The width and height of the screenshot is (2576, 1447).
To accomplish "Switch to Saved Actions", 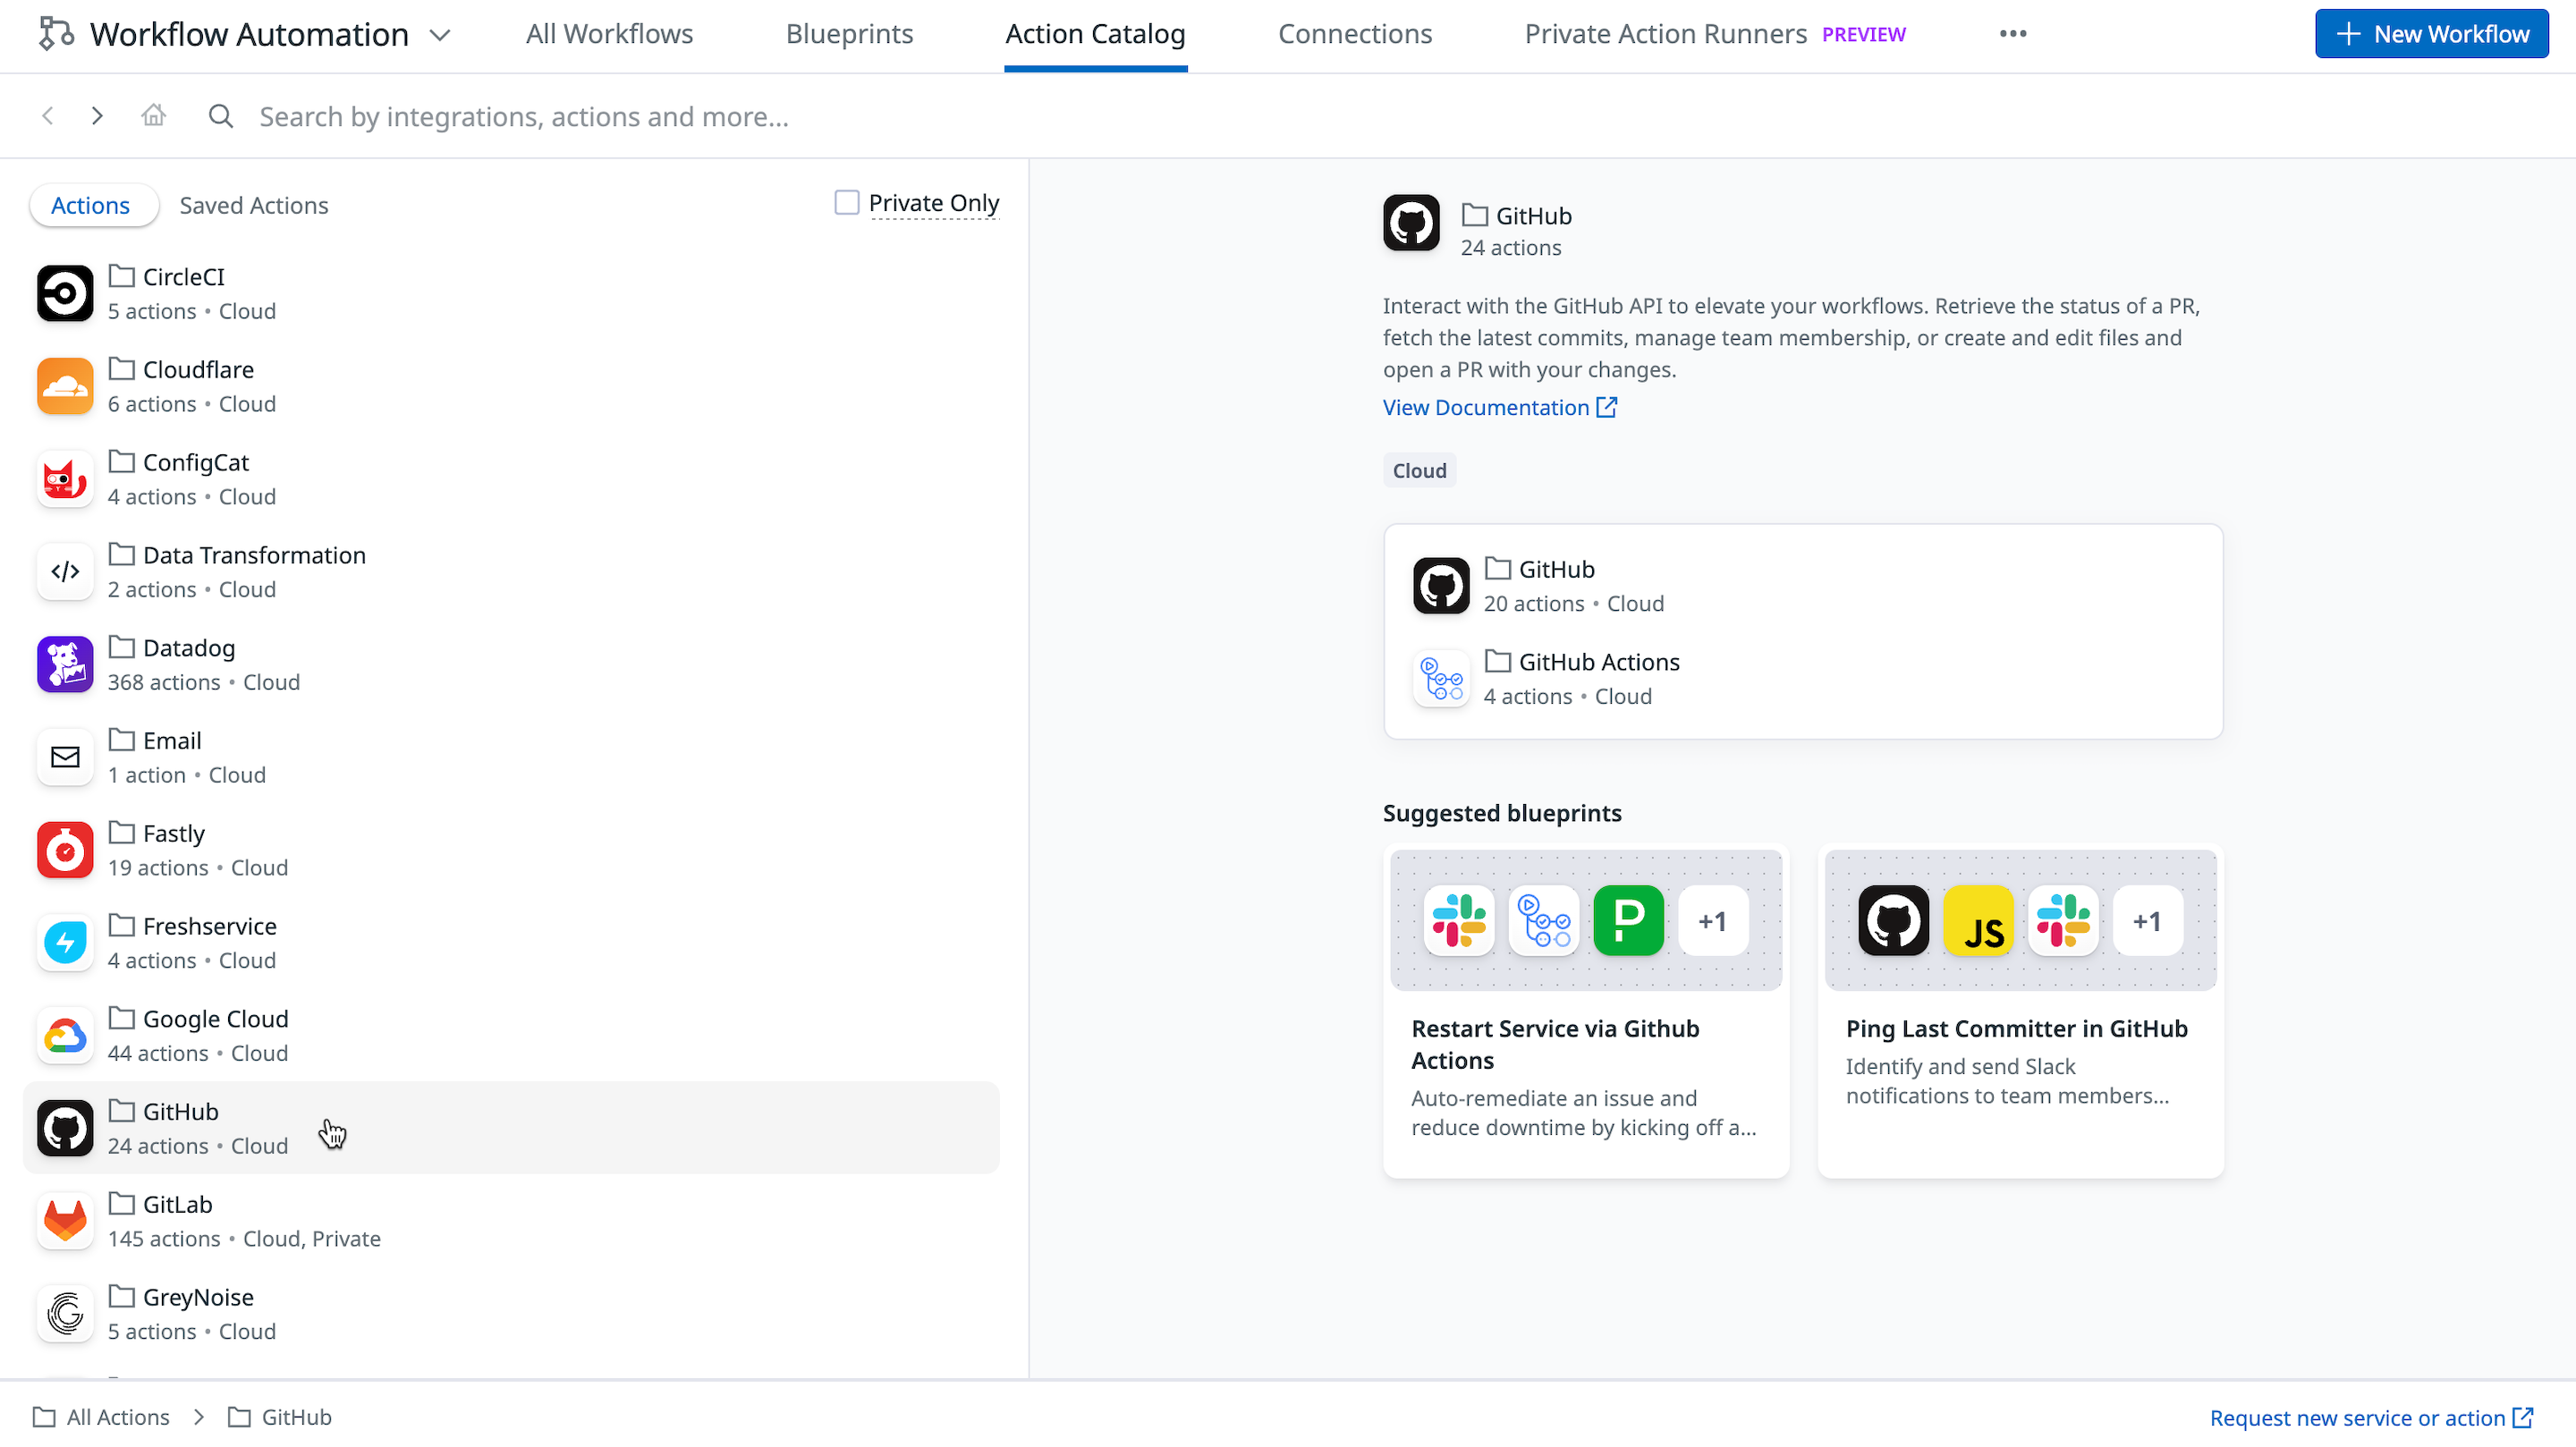I will (x=254, y=205).
